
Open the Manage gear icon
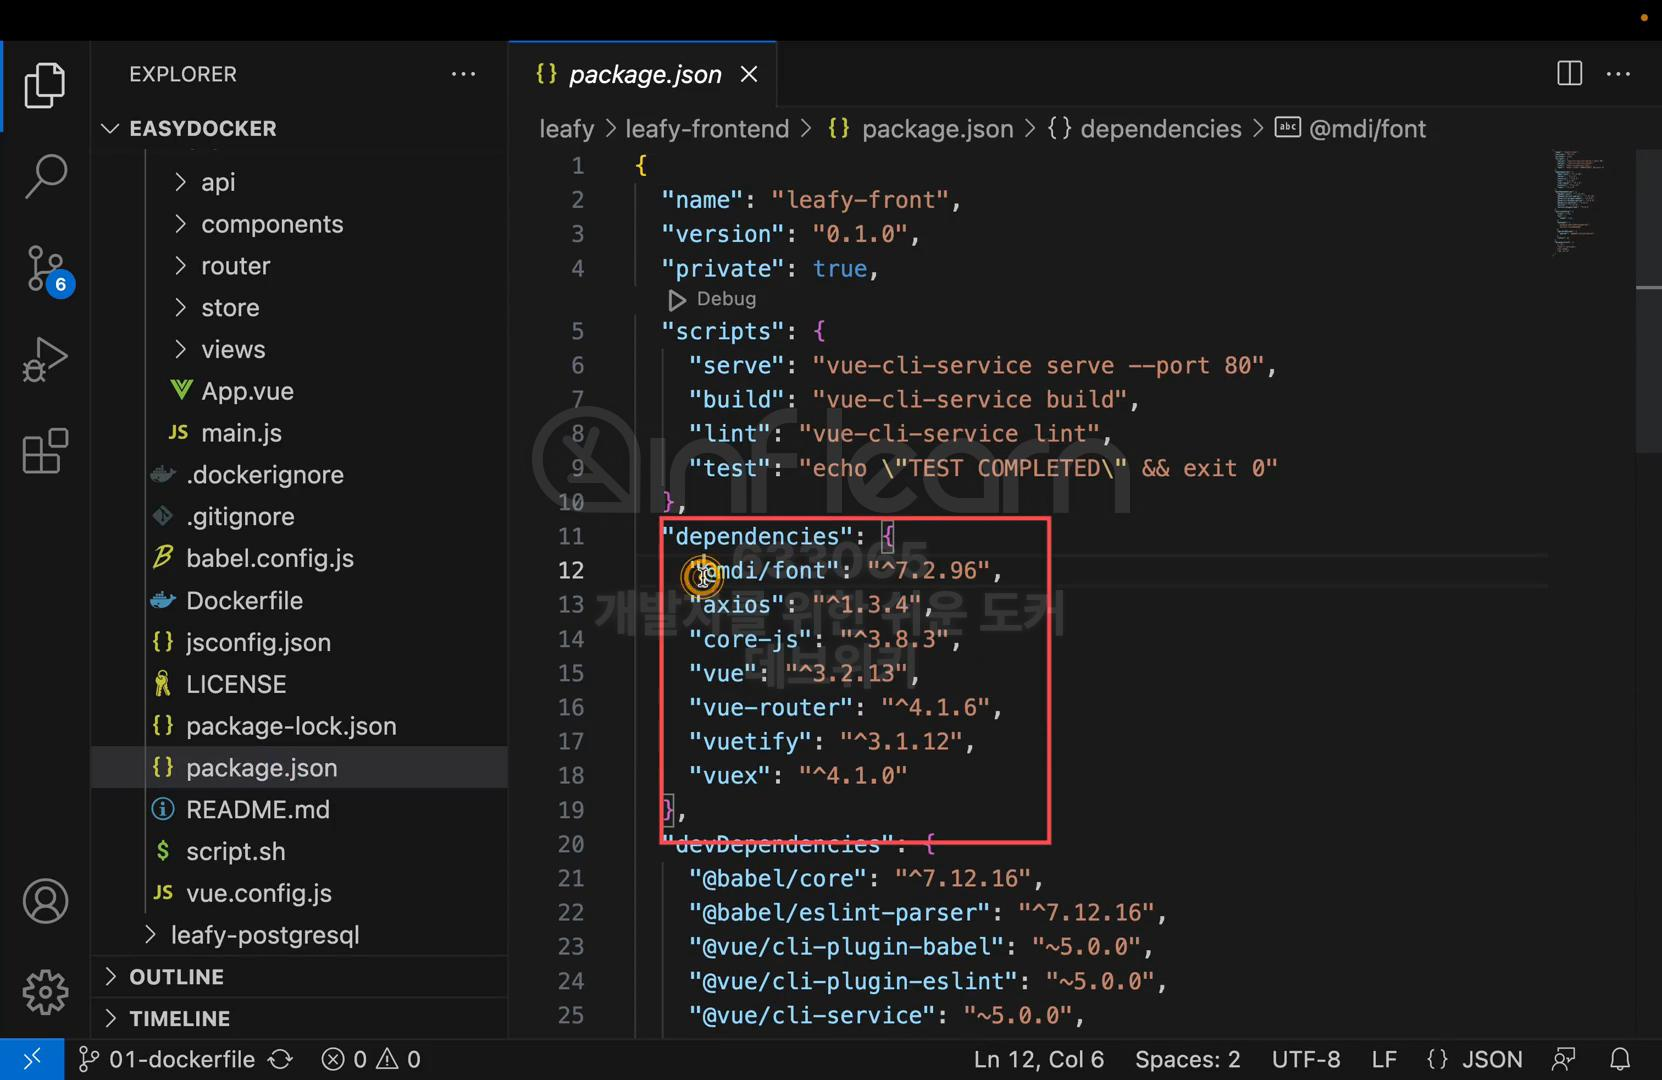pos(45,992)
